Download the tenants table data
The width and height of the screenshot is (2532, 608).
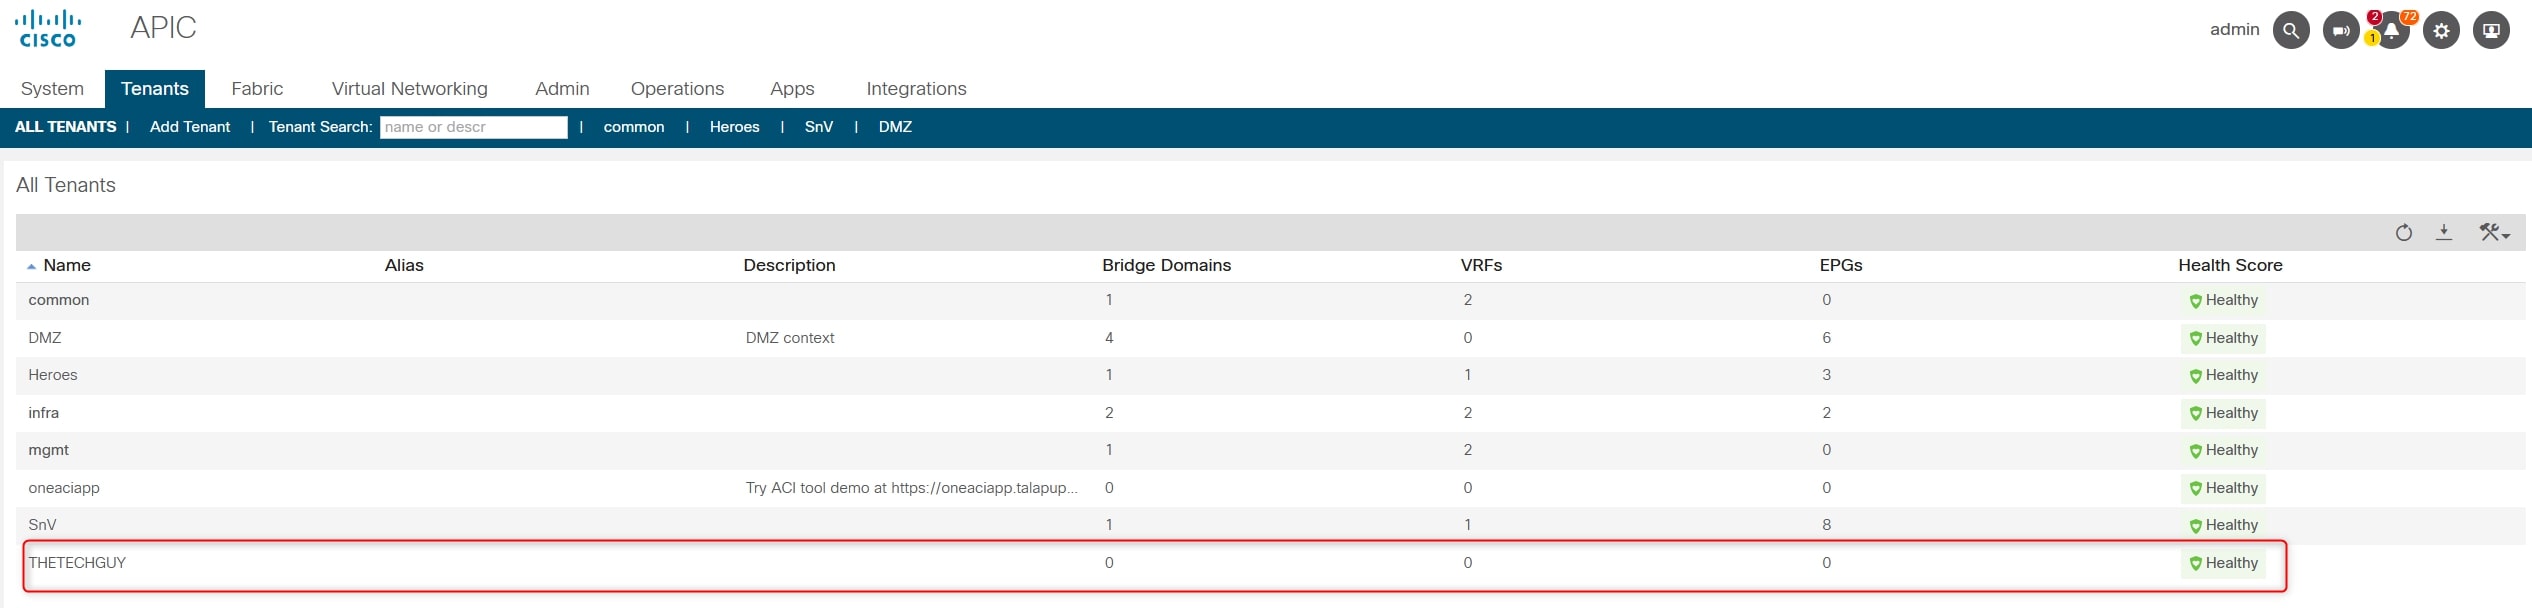click(x=2444, y=232)
